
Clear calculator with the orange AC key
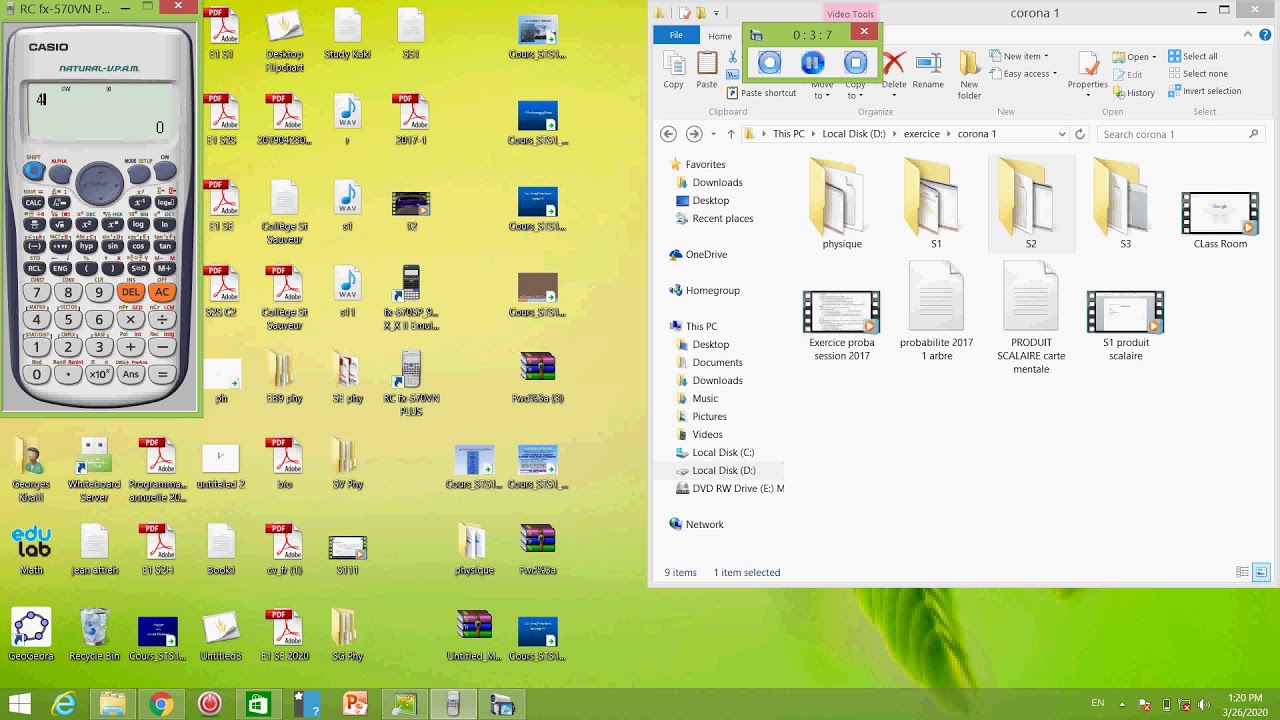pyautogui.click(x=161, y=292)
